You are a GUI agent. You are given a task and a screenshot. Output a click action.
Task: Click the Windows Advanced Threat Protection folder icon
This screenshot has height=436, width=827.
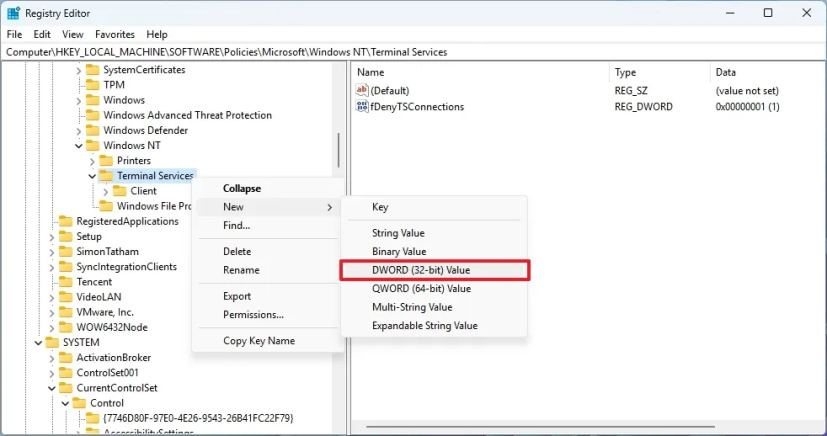click(x=93, y=115)
